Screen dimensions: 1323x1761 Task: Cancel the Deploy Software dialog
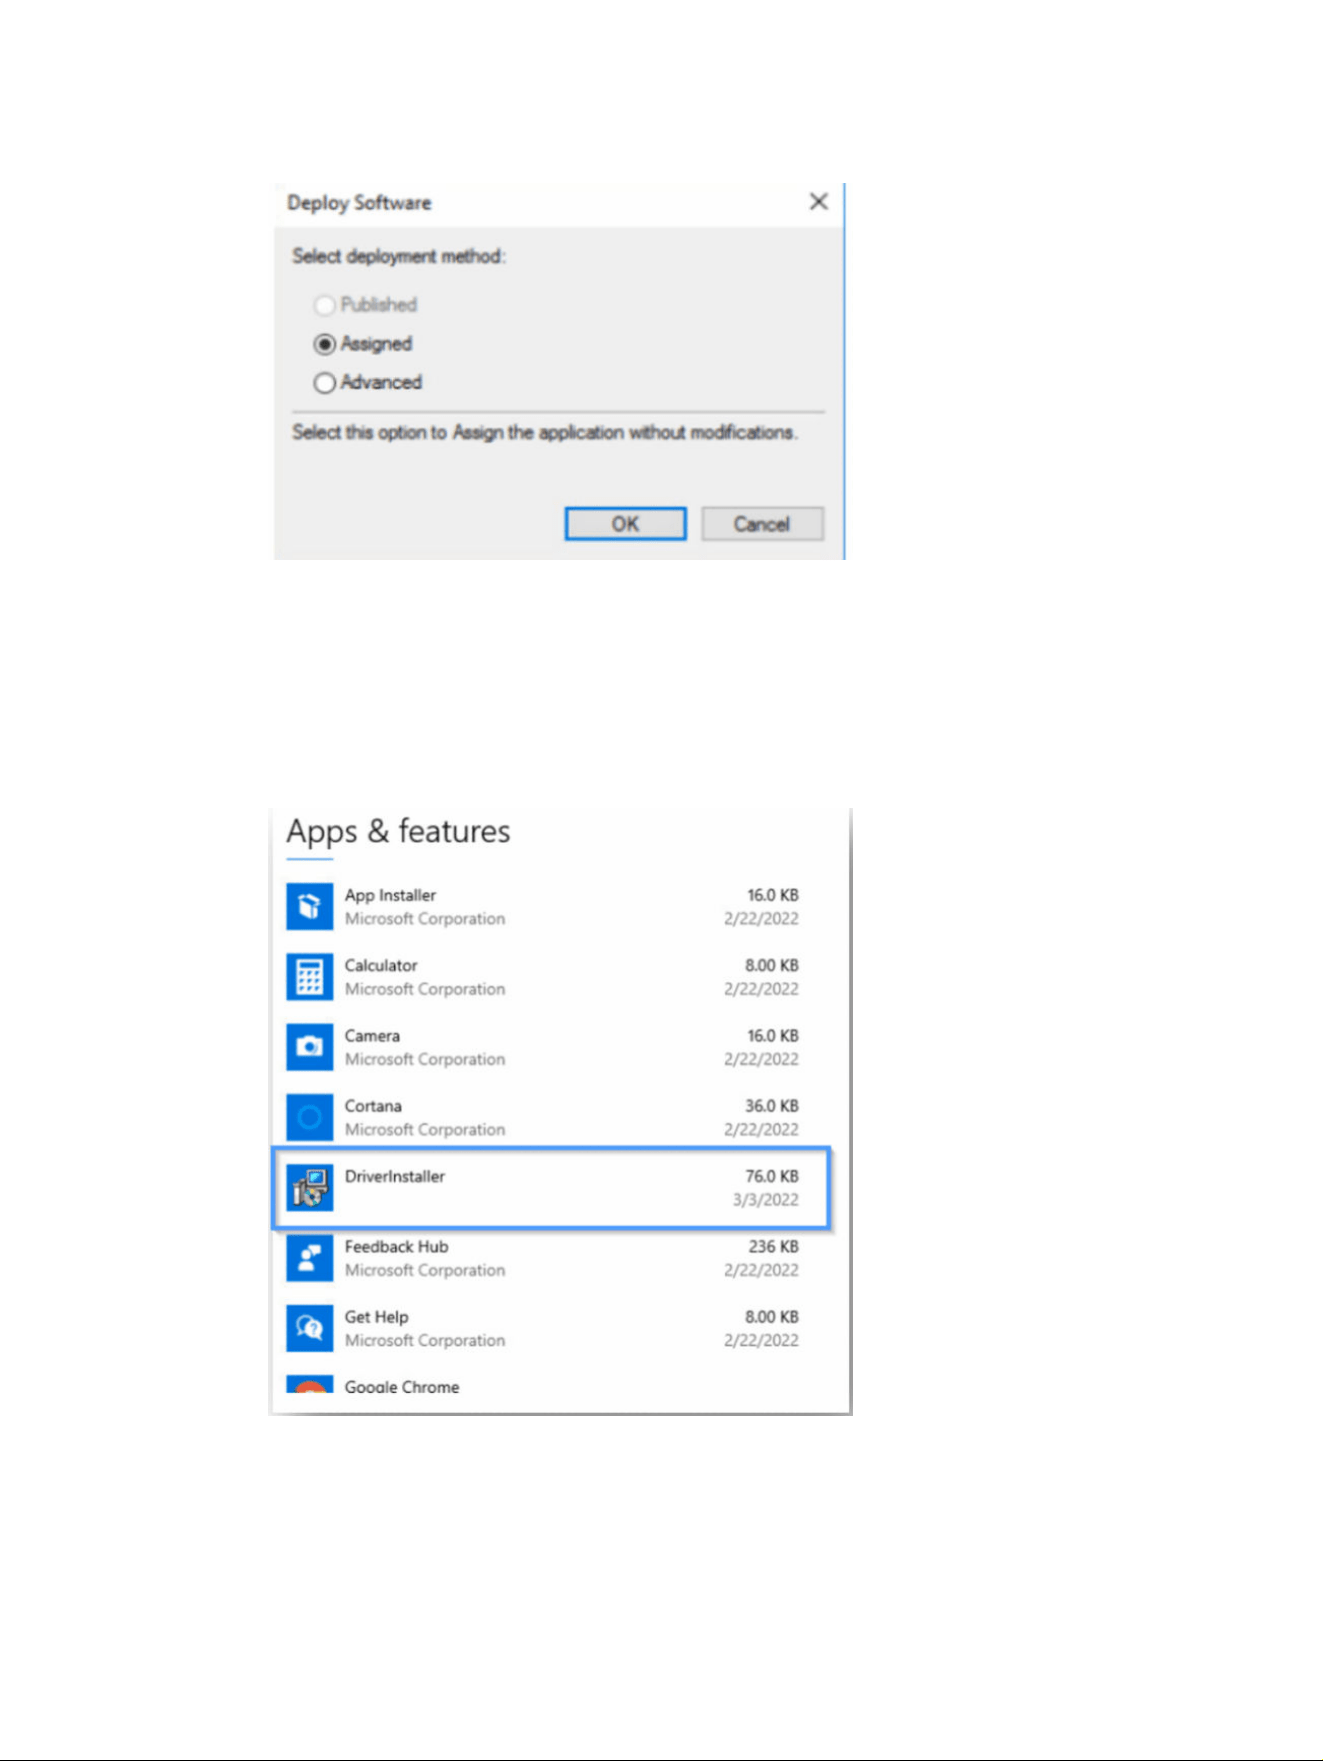762,524
